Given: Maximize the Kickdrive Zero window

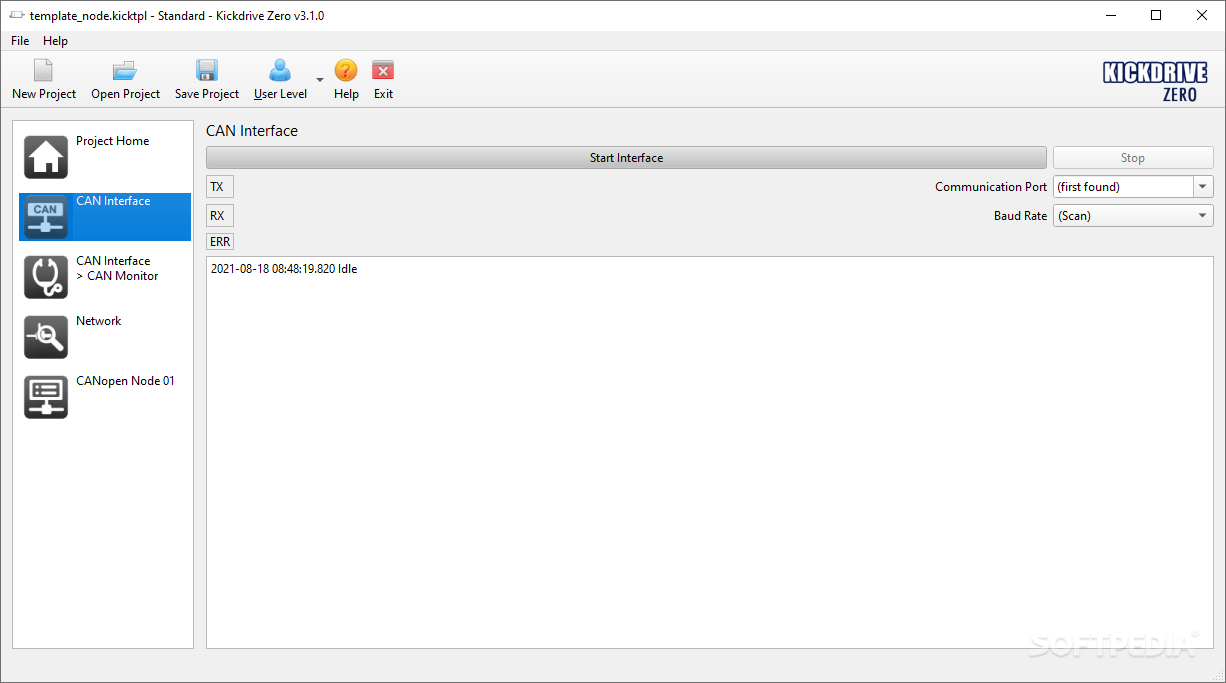Looking at the screenshot, I should (x=1156, y=15).
